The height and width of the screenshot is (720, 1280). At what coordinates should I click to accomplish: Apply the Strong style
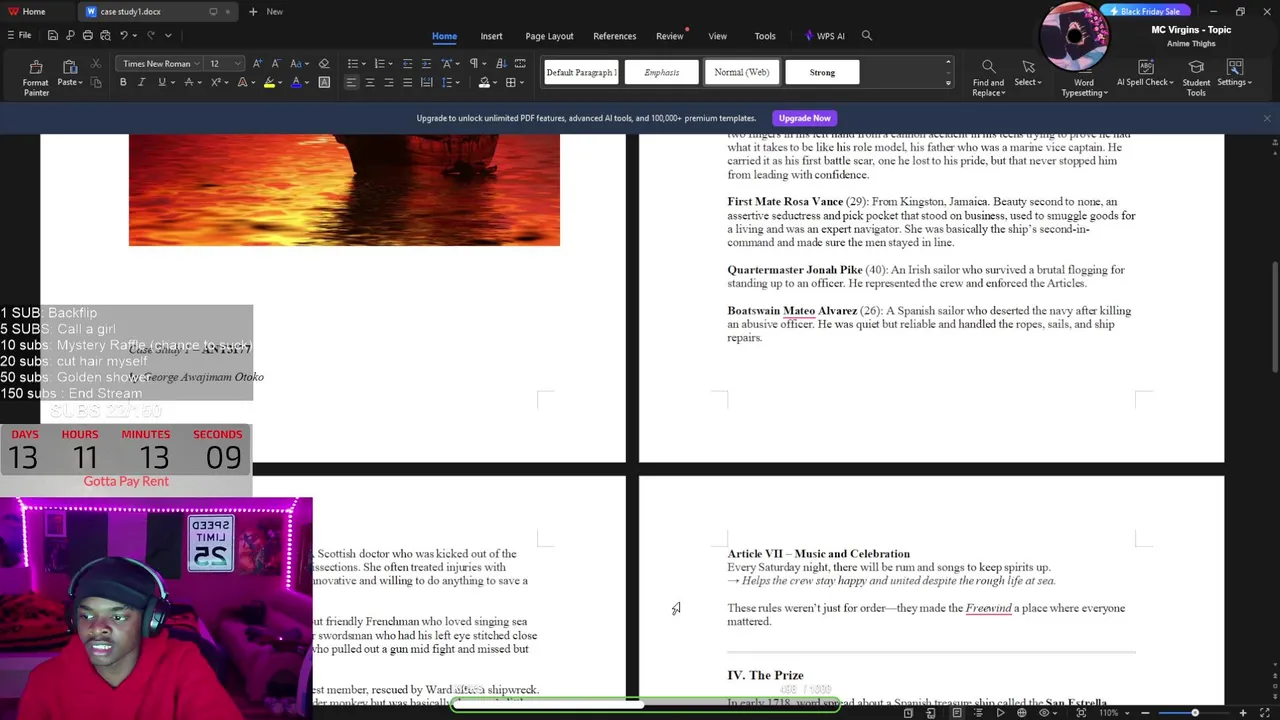822,72
